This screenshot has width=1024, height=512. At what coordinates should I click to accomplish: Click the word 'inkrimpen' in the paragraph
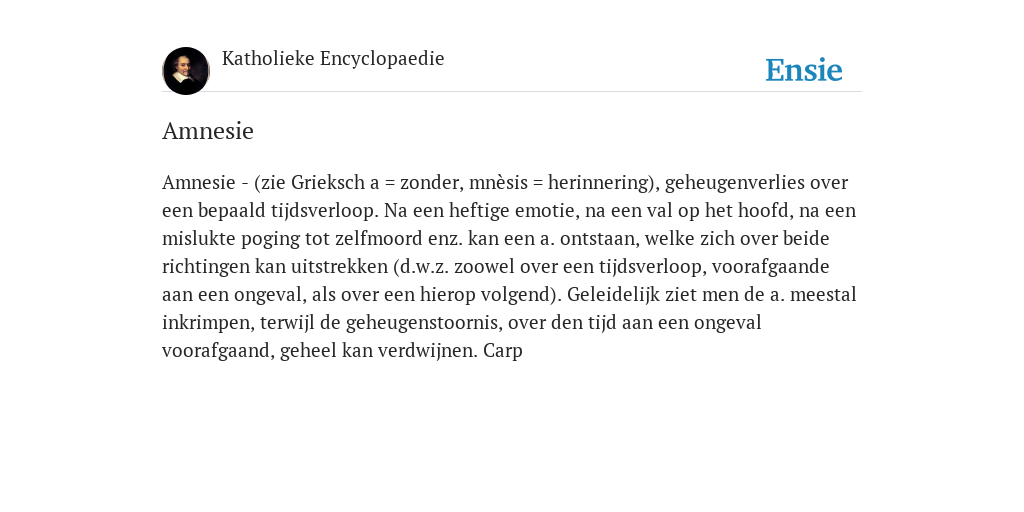(x=208, y=323)
